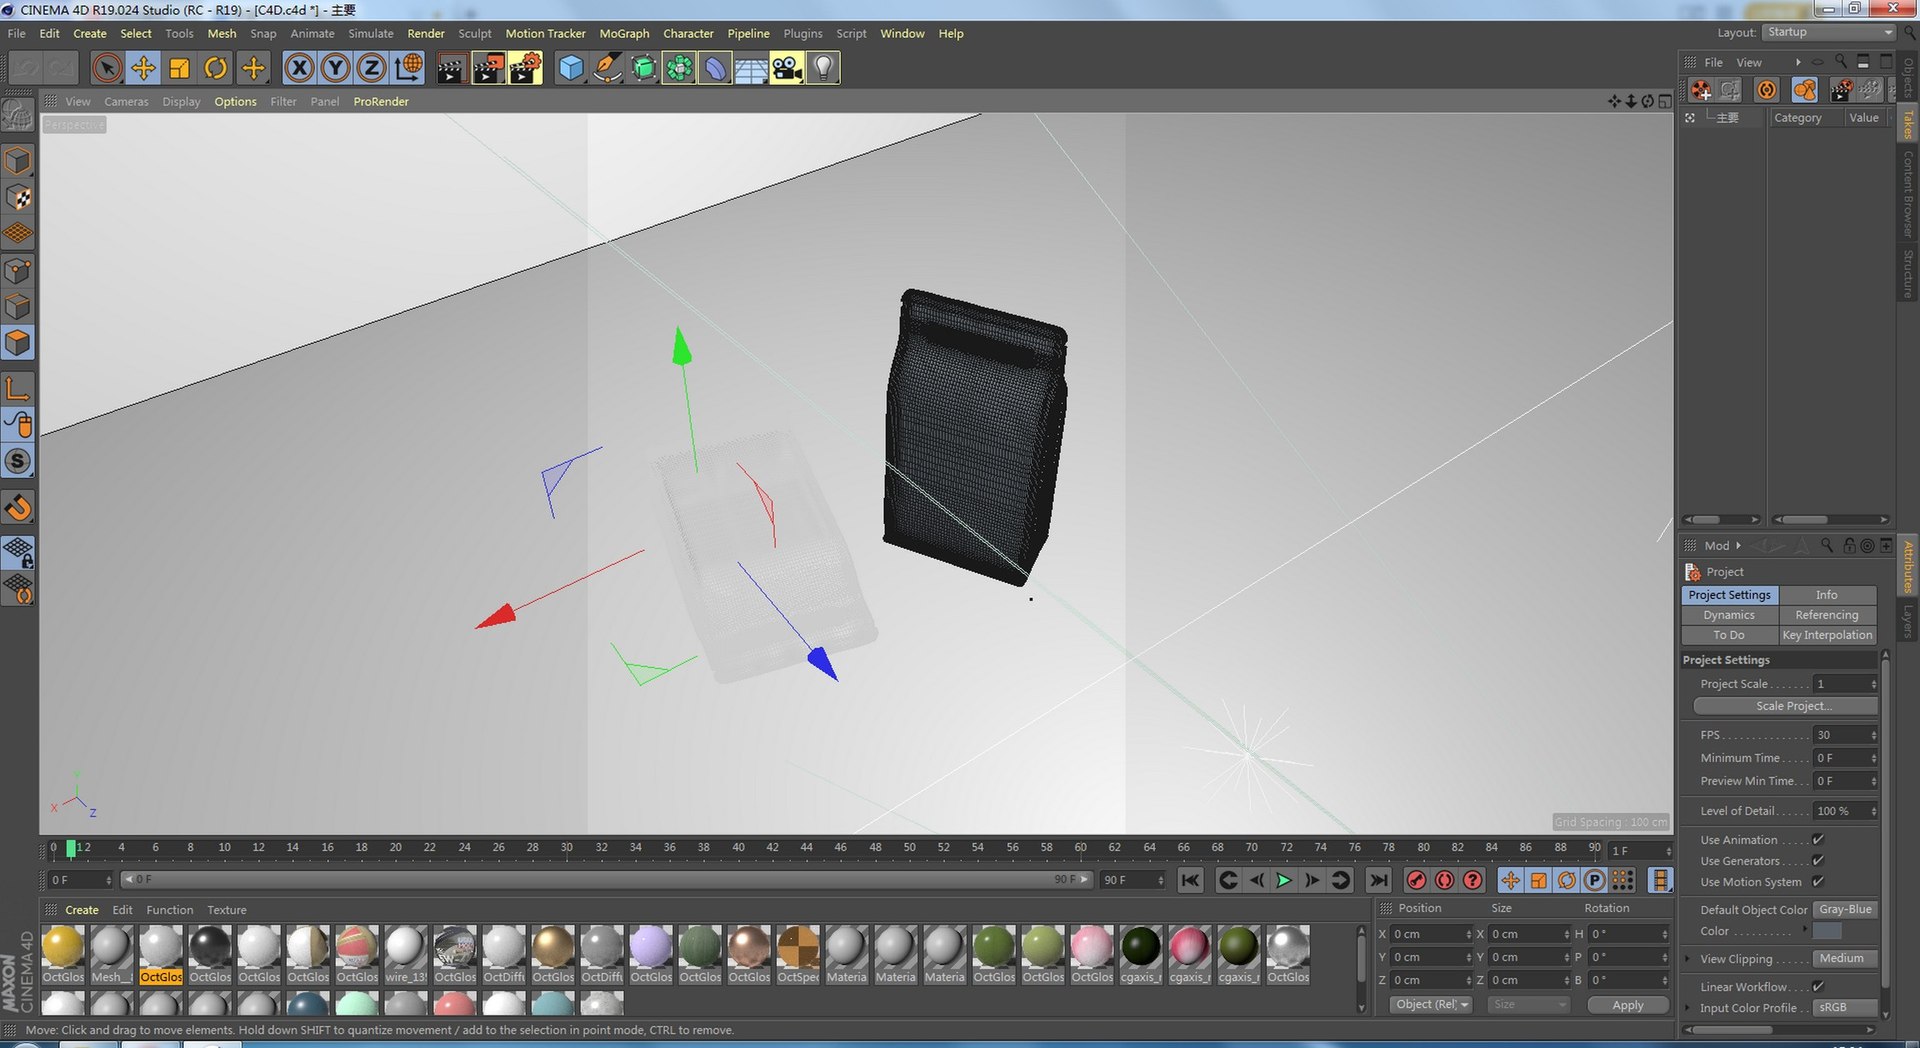Click the Camera object icon

(x=787, y=68)
